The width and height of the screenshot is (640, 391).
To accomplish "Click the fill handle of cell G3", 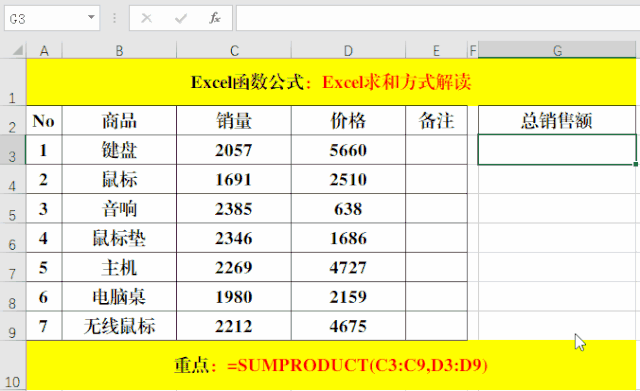I will (x=636, y=164).
